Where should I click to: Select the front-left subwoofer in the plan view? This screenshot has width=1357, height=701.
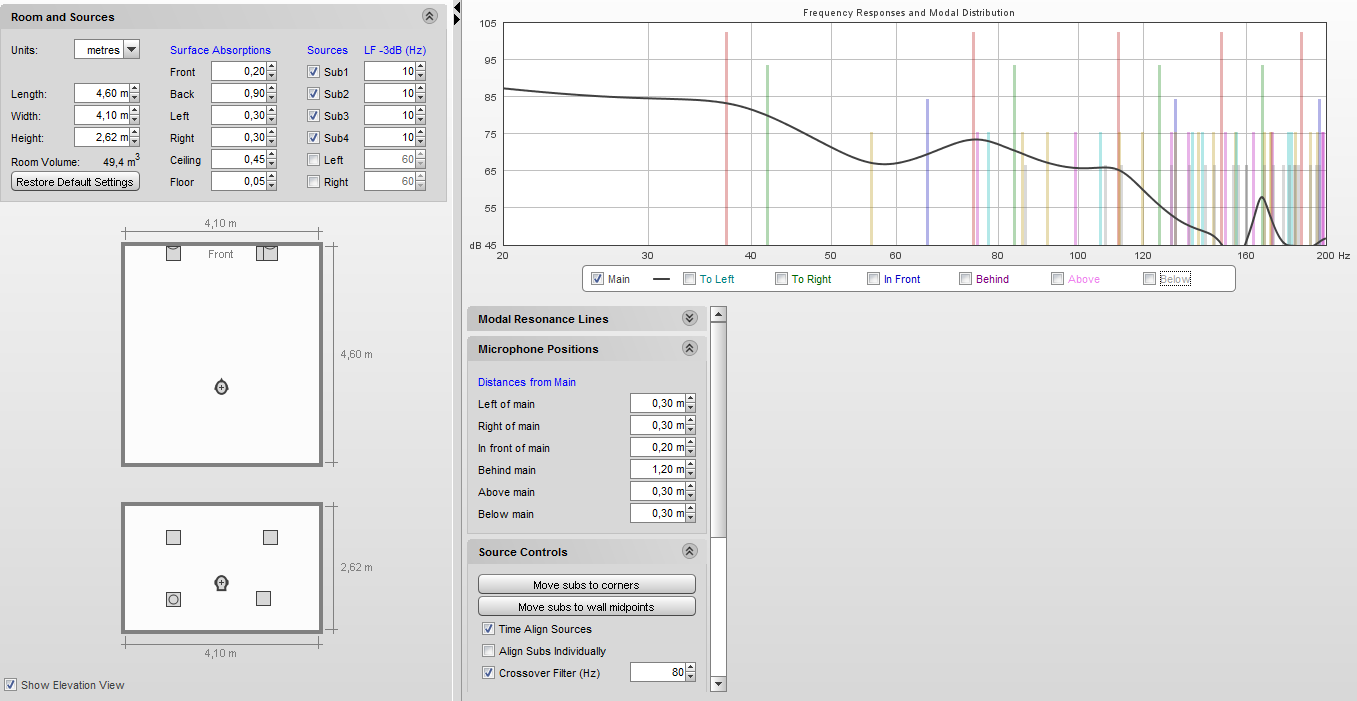point(173,253)
